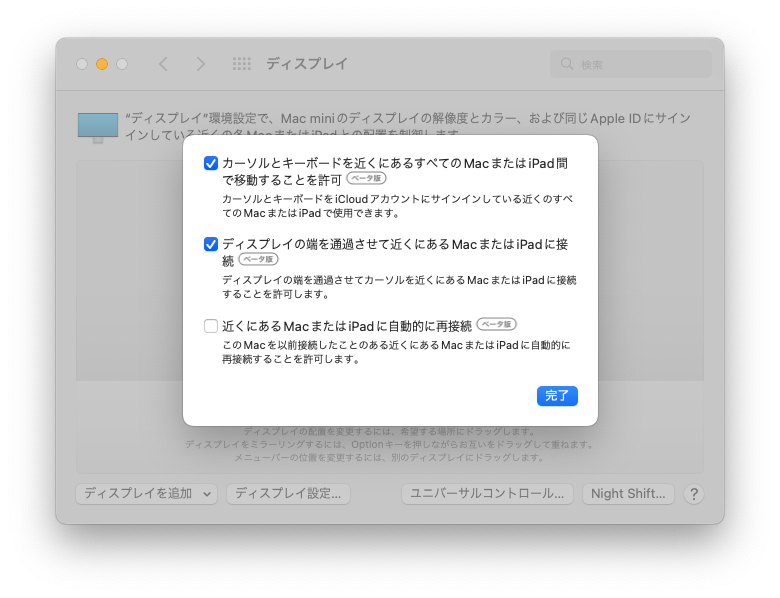Screen dimensions: 780x598
Task: Uncheck ディスプレイの端を通過させて connect checkbox
Action: click(x=211, y=244)
